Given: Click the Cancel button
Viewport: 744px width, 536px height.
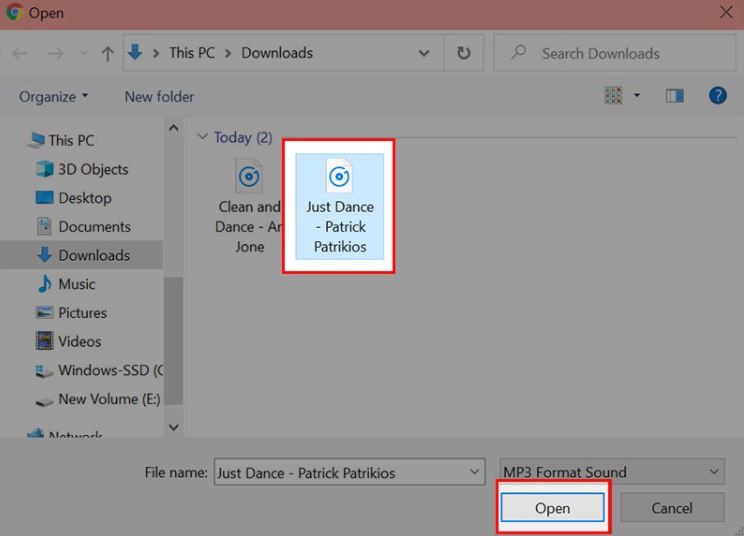Looking at the screenshot, I should click(672, 508).
